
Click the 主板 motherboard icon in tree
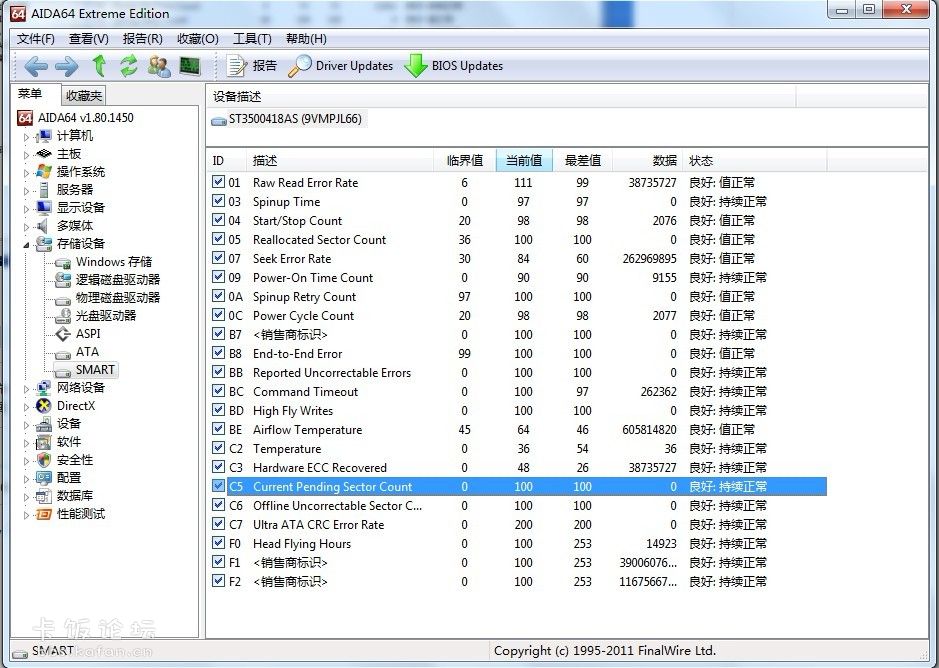click(x=44, y=154)
